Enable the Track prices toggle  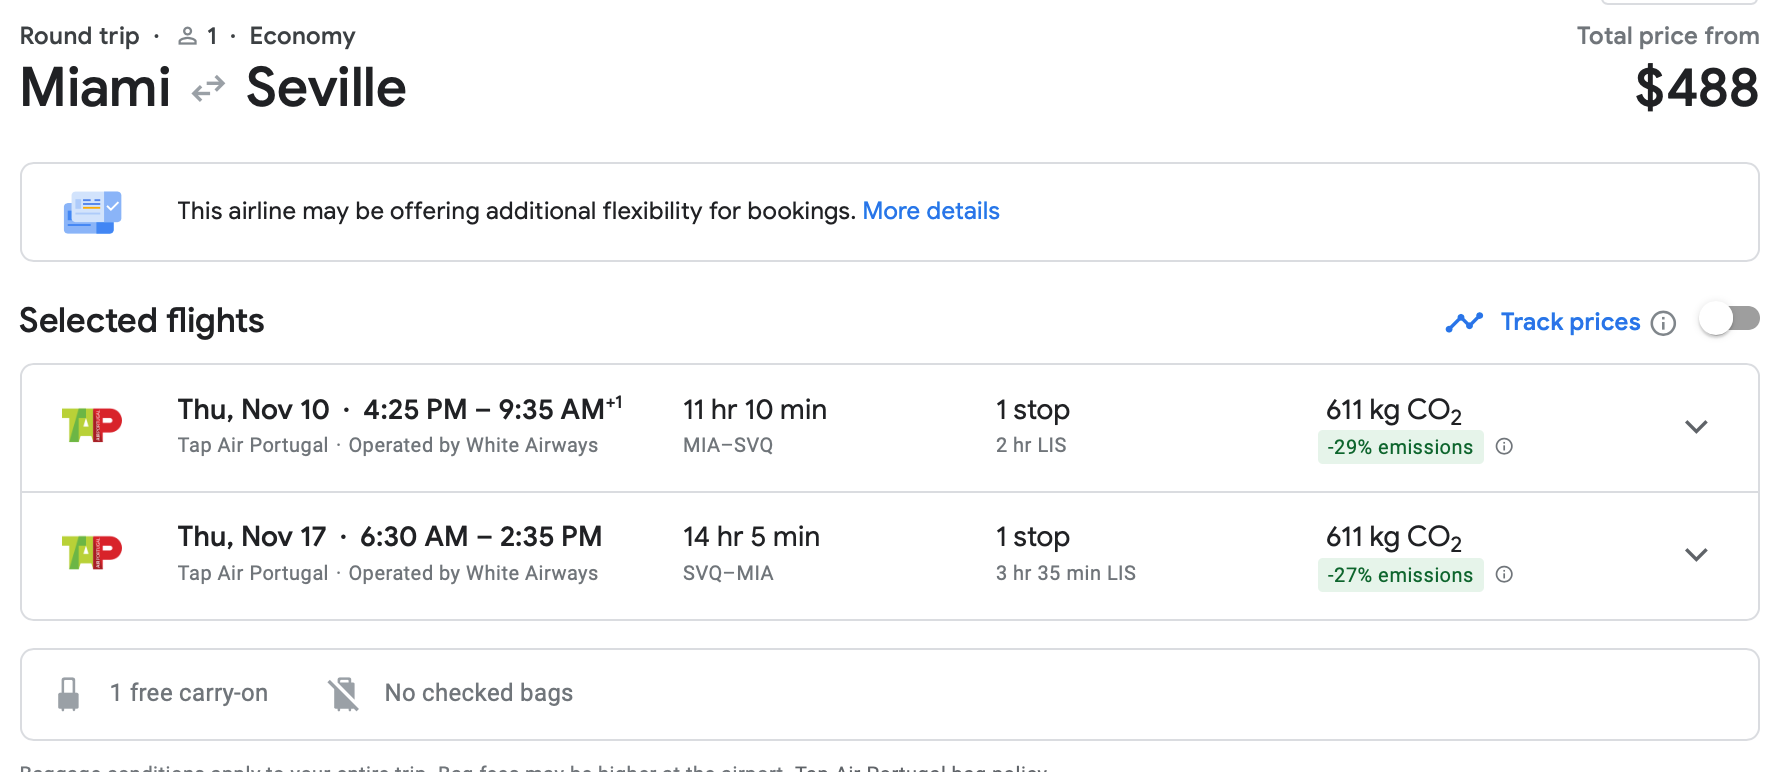tap(1729, 320)
